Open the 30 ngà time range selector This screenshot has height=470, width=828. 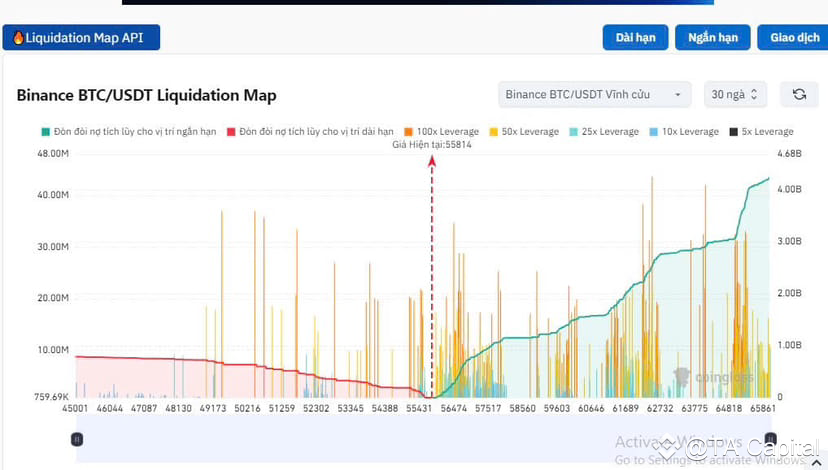point(735,95)
